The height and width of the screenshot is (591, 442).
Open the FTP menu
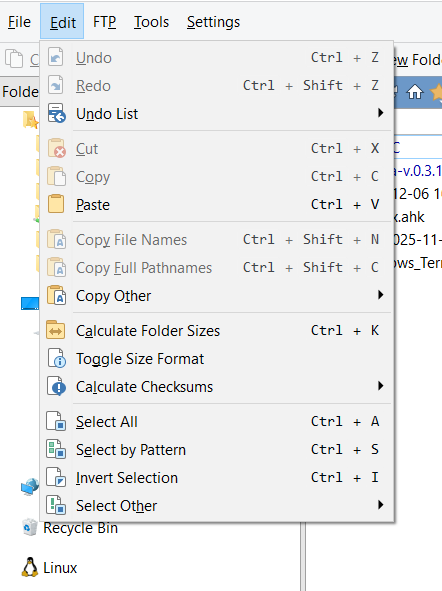(104, 22)
